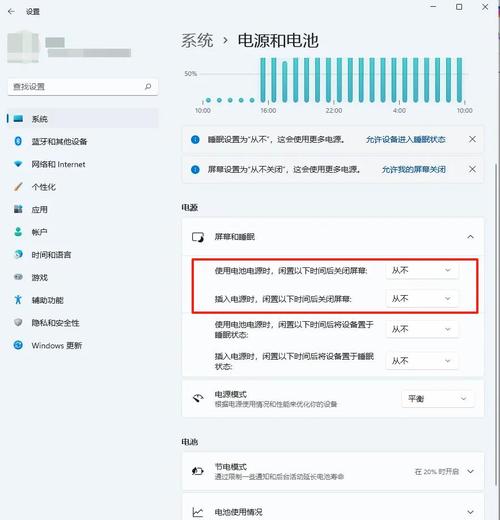Screen dimensions: 500x520
Task: Select 时间和语言 in sidebar
Action: tap(83, 255)
